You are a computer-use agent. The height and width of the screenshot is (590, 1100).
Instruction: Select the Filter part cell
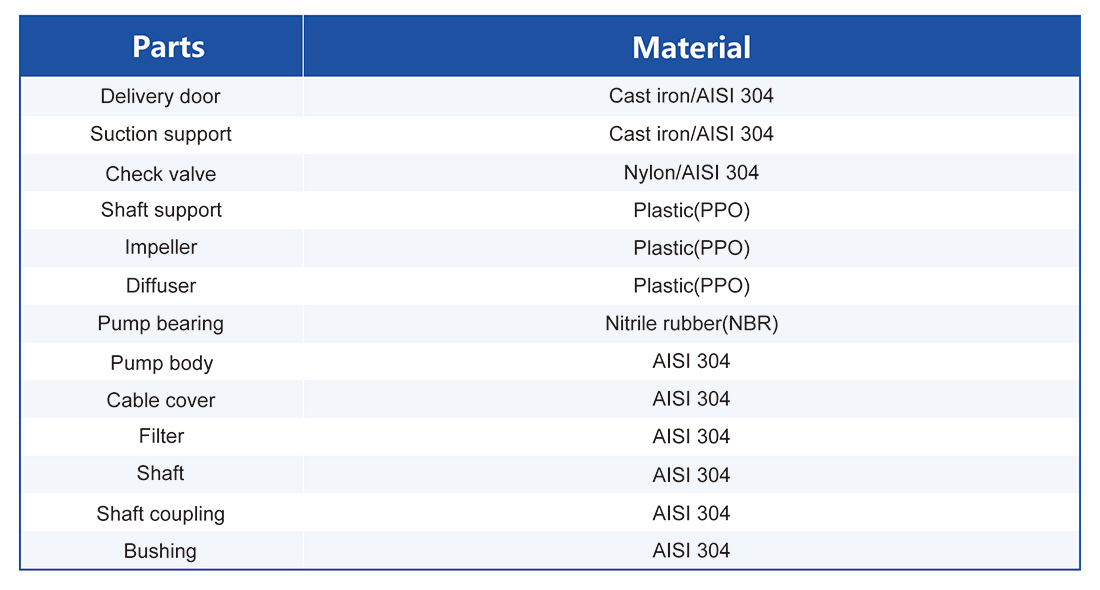pyautogui.click(x=160, y=436)
